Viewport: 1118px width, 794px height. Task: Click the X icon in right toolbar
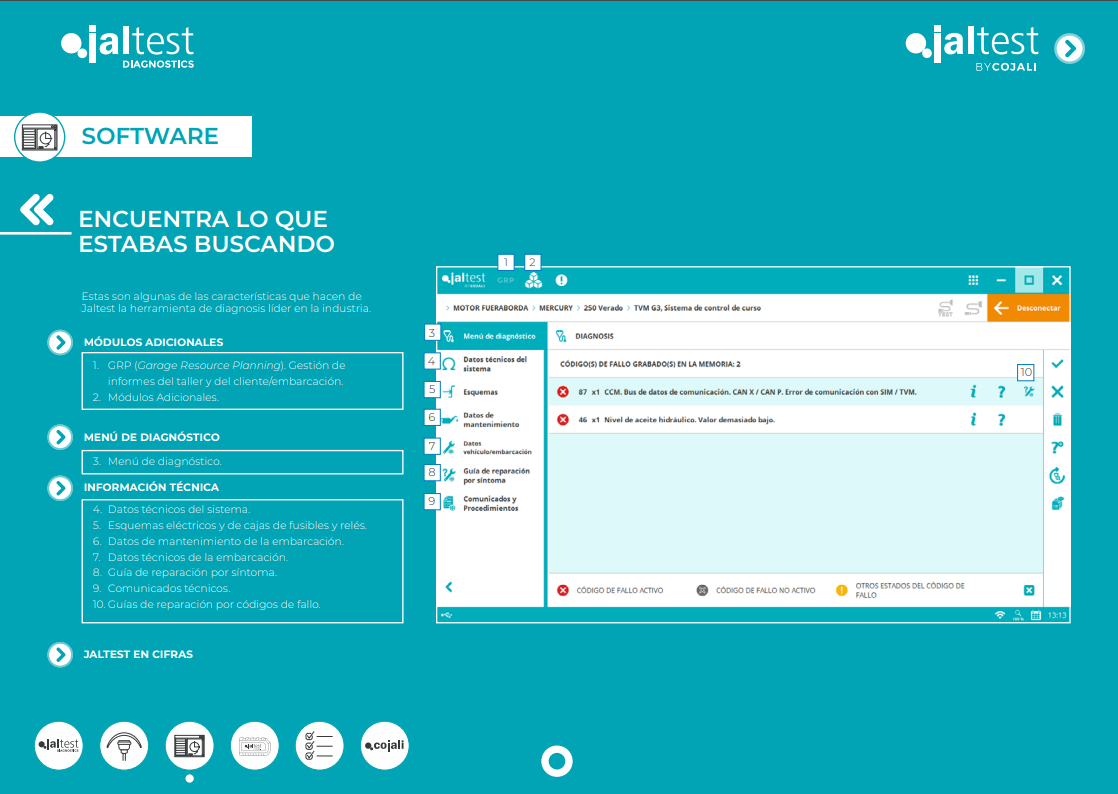click(x=1057, y=392)
